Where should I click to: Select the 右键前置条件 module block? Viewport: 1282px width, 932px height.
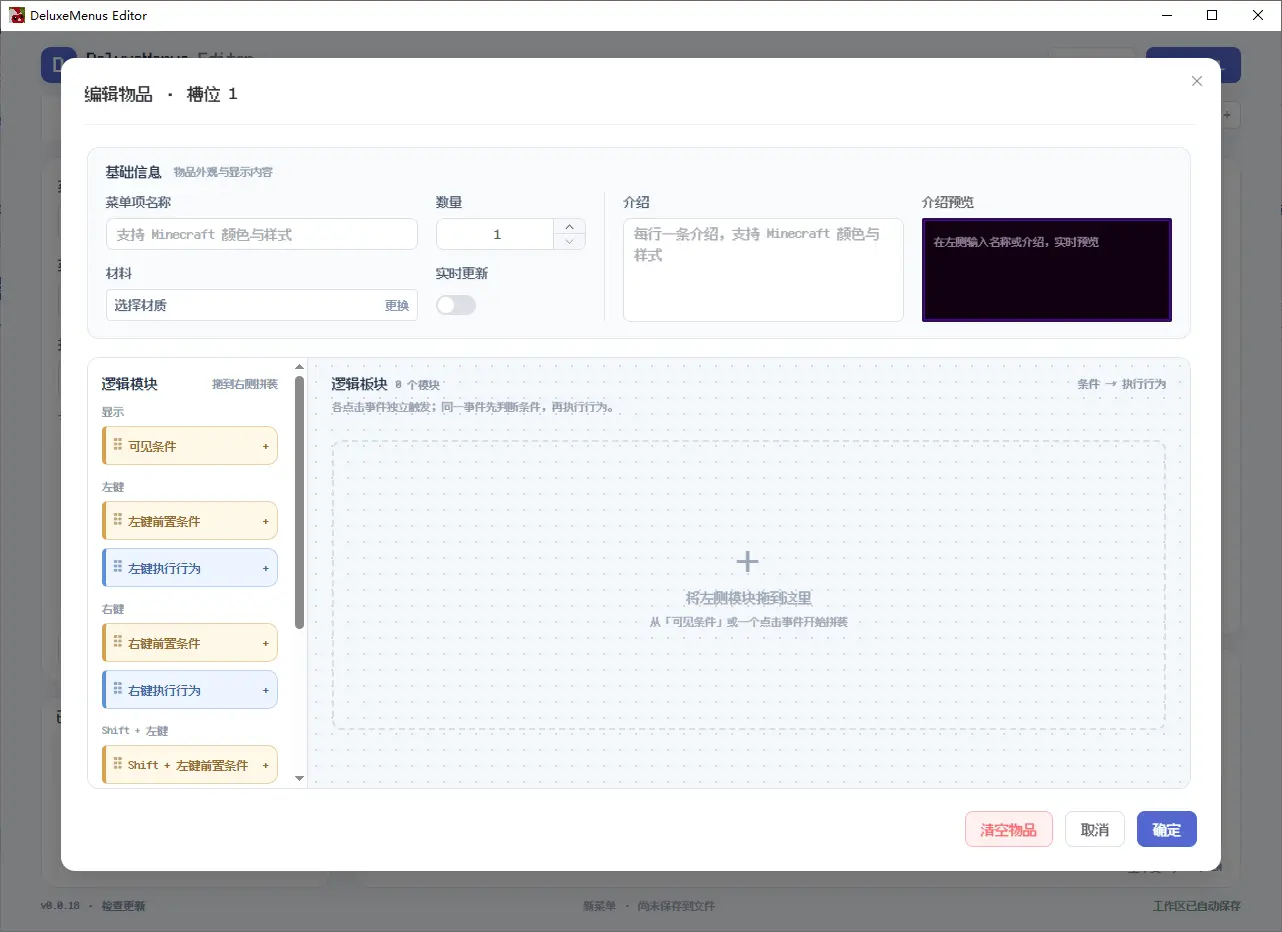click(190, 643)
